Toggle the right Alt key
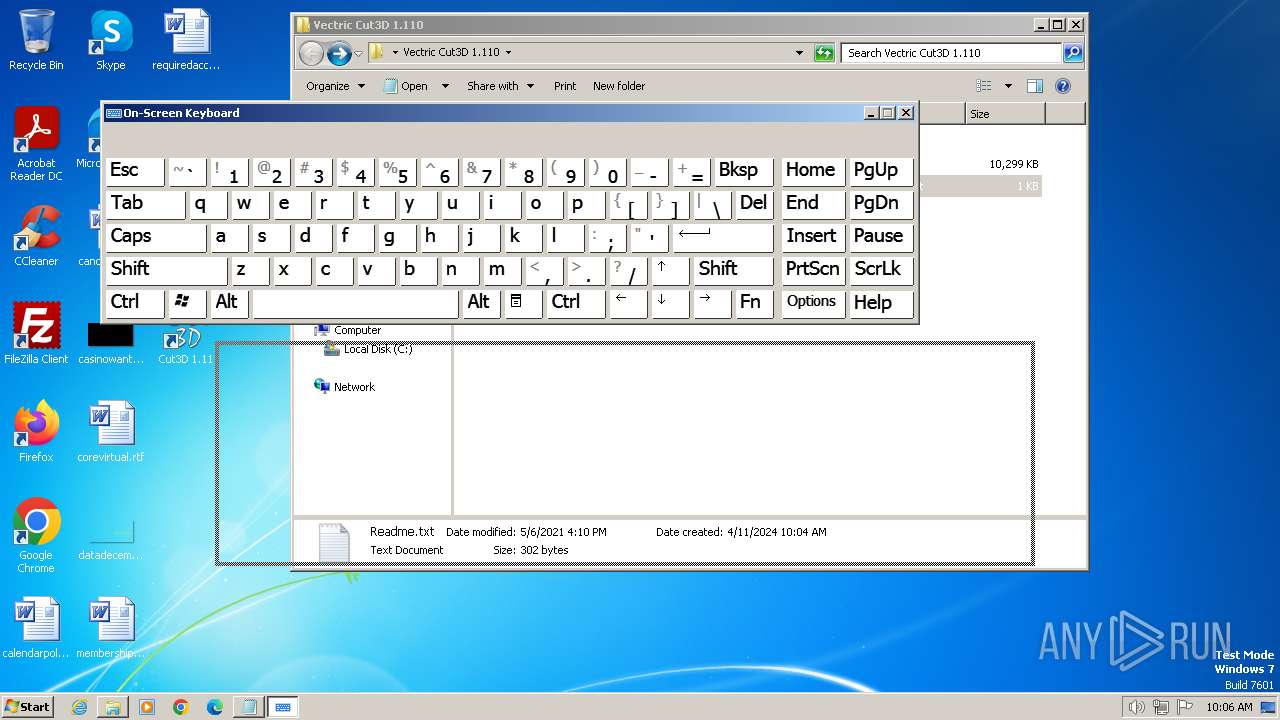 click(x=482, y=303)
